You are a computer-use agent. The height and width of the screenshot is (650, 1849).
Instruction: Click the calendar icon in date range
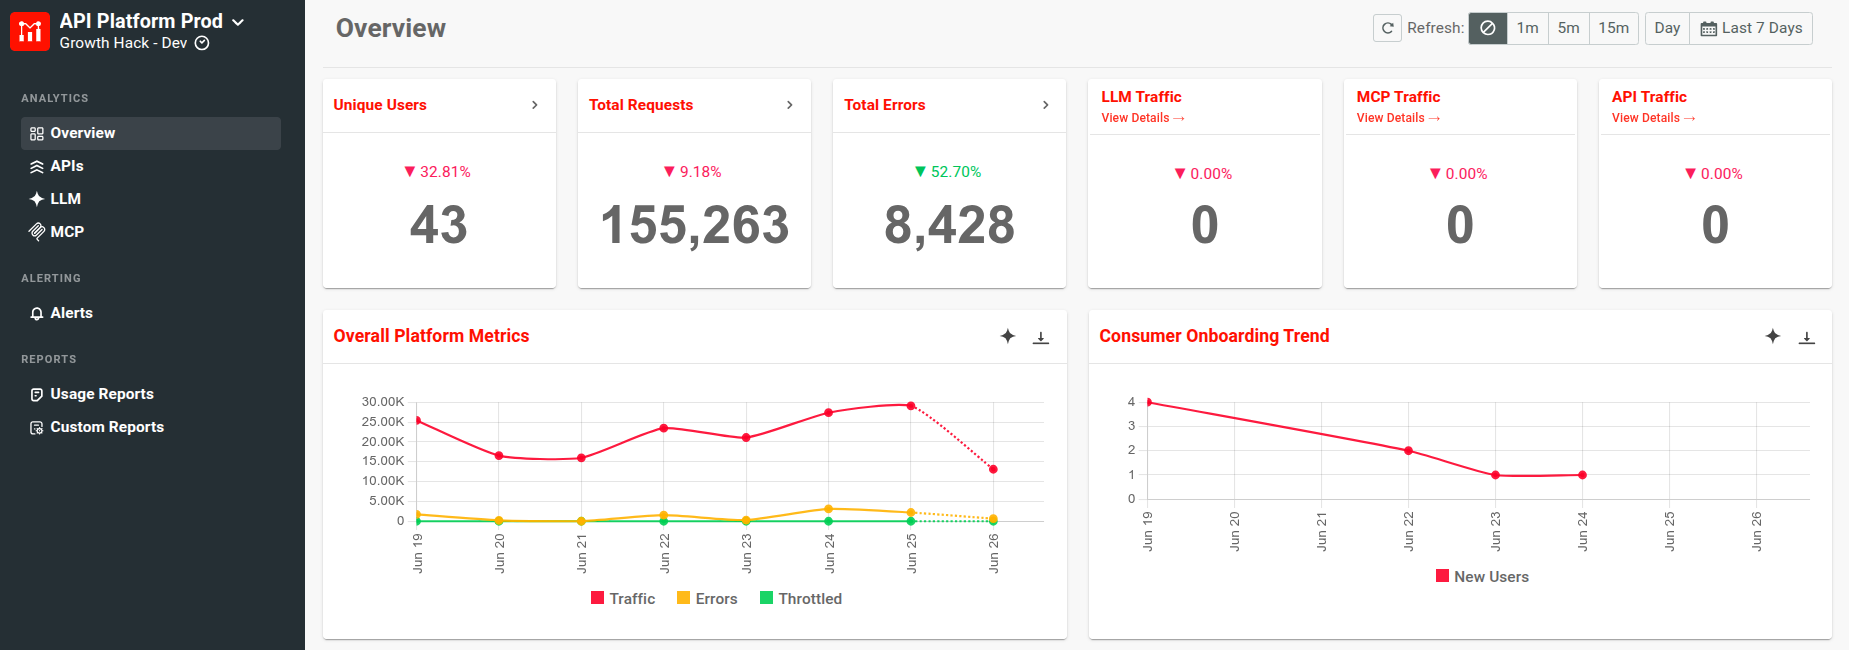1709,29
